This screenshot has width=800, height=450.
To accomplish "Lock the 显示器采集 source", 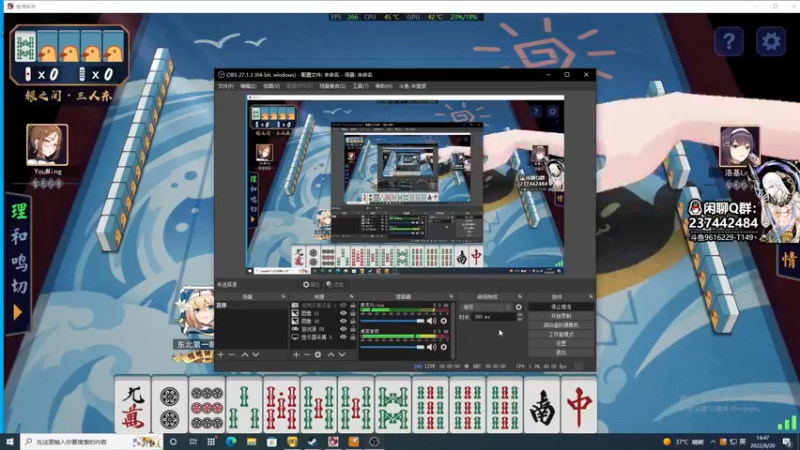I will [353, 337].
